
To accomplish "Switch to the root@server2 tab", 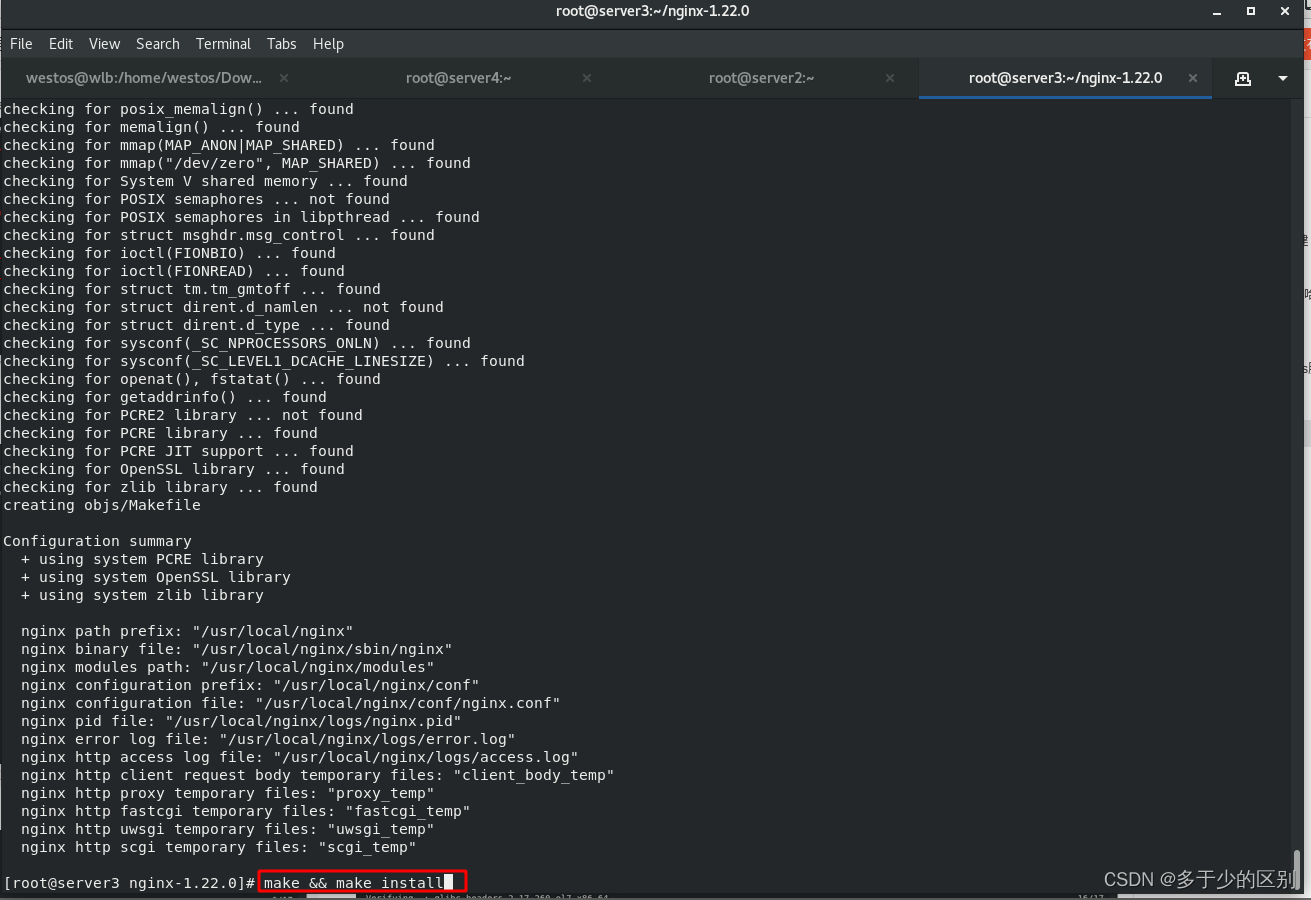I will coord(761,78).
